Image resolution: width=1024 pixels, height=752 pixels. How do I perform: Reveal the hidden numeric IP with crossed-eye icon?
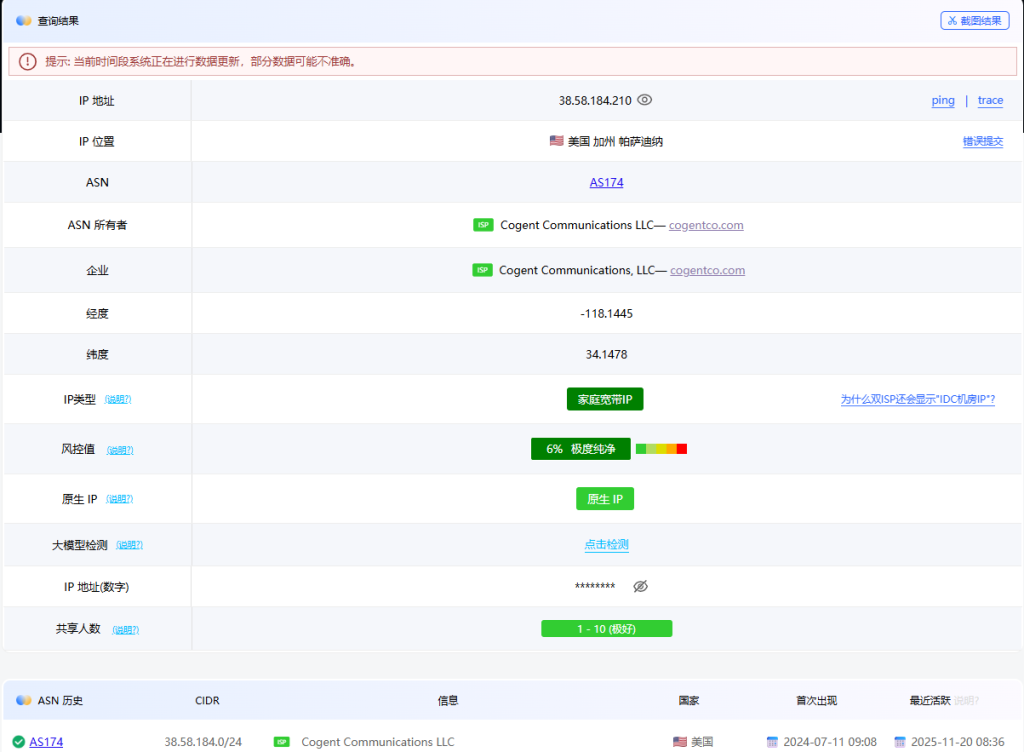(641, 586)
